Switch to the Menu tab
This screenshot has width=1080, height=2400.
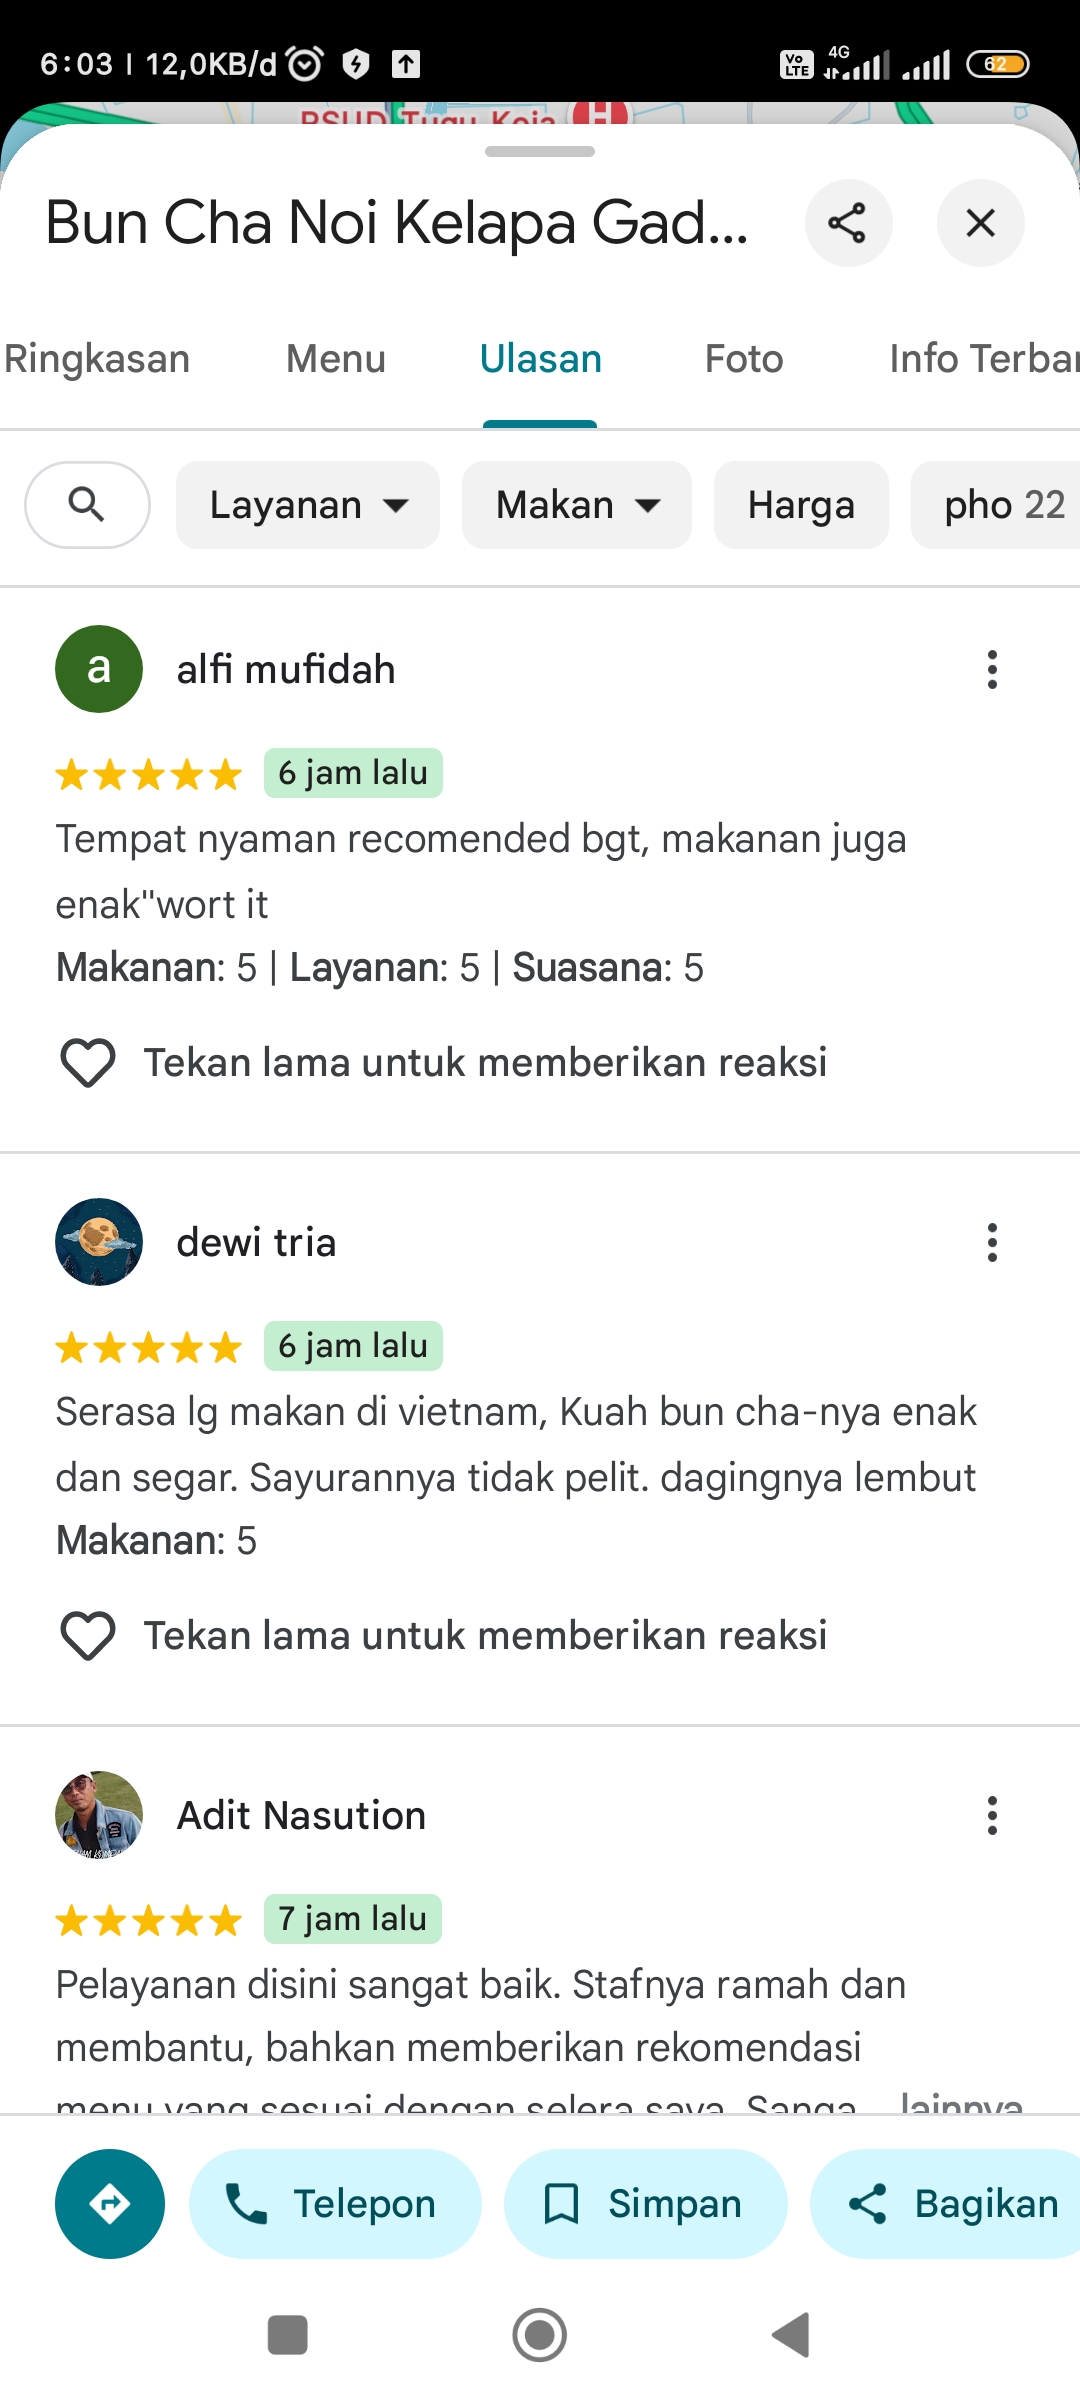pyautogui.click(x=336, y=359)
